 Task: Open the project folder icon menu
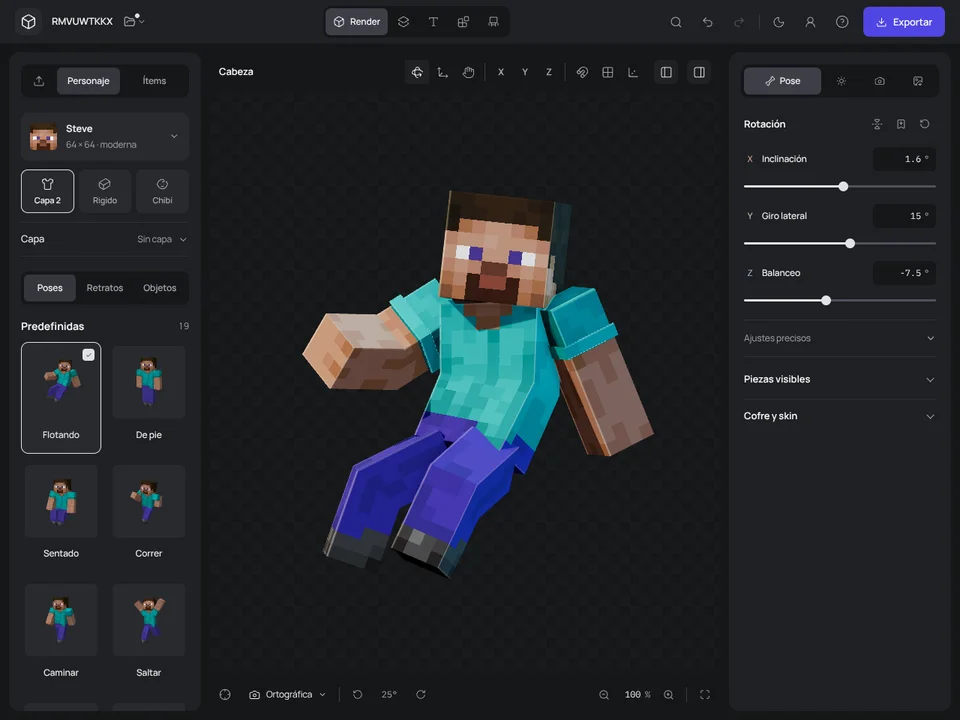(x=134, y=21)
